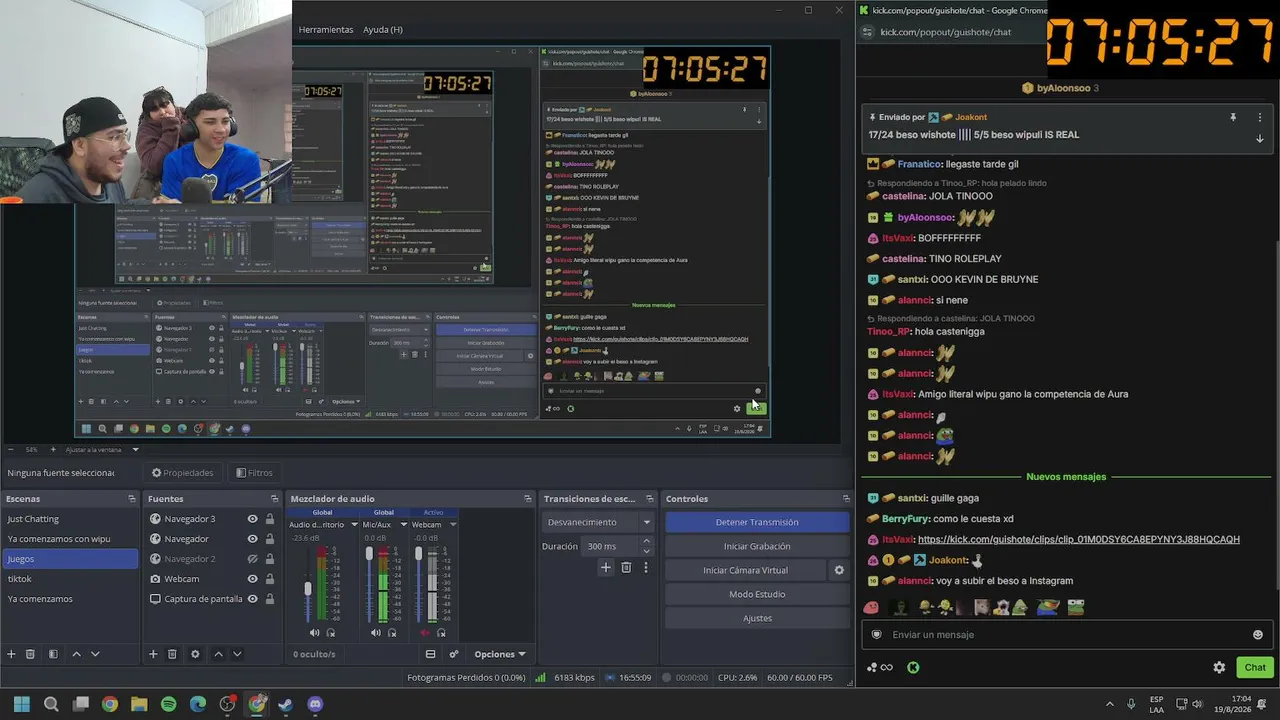Unmute the Webcam audio channel
Viewport: 1280px width, 720px height.
tap(425, 632)
